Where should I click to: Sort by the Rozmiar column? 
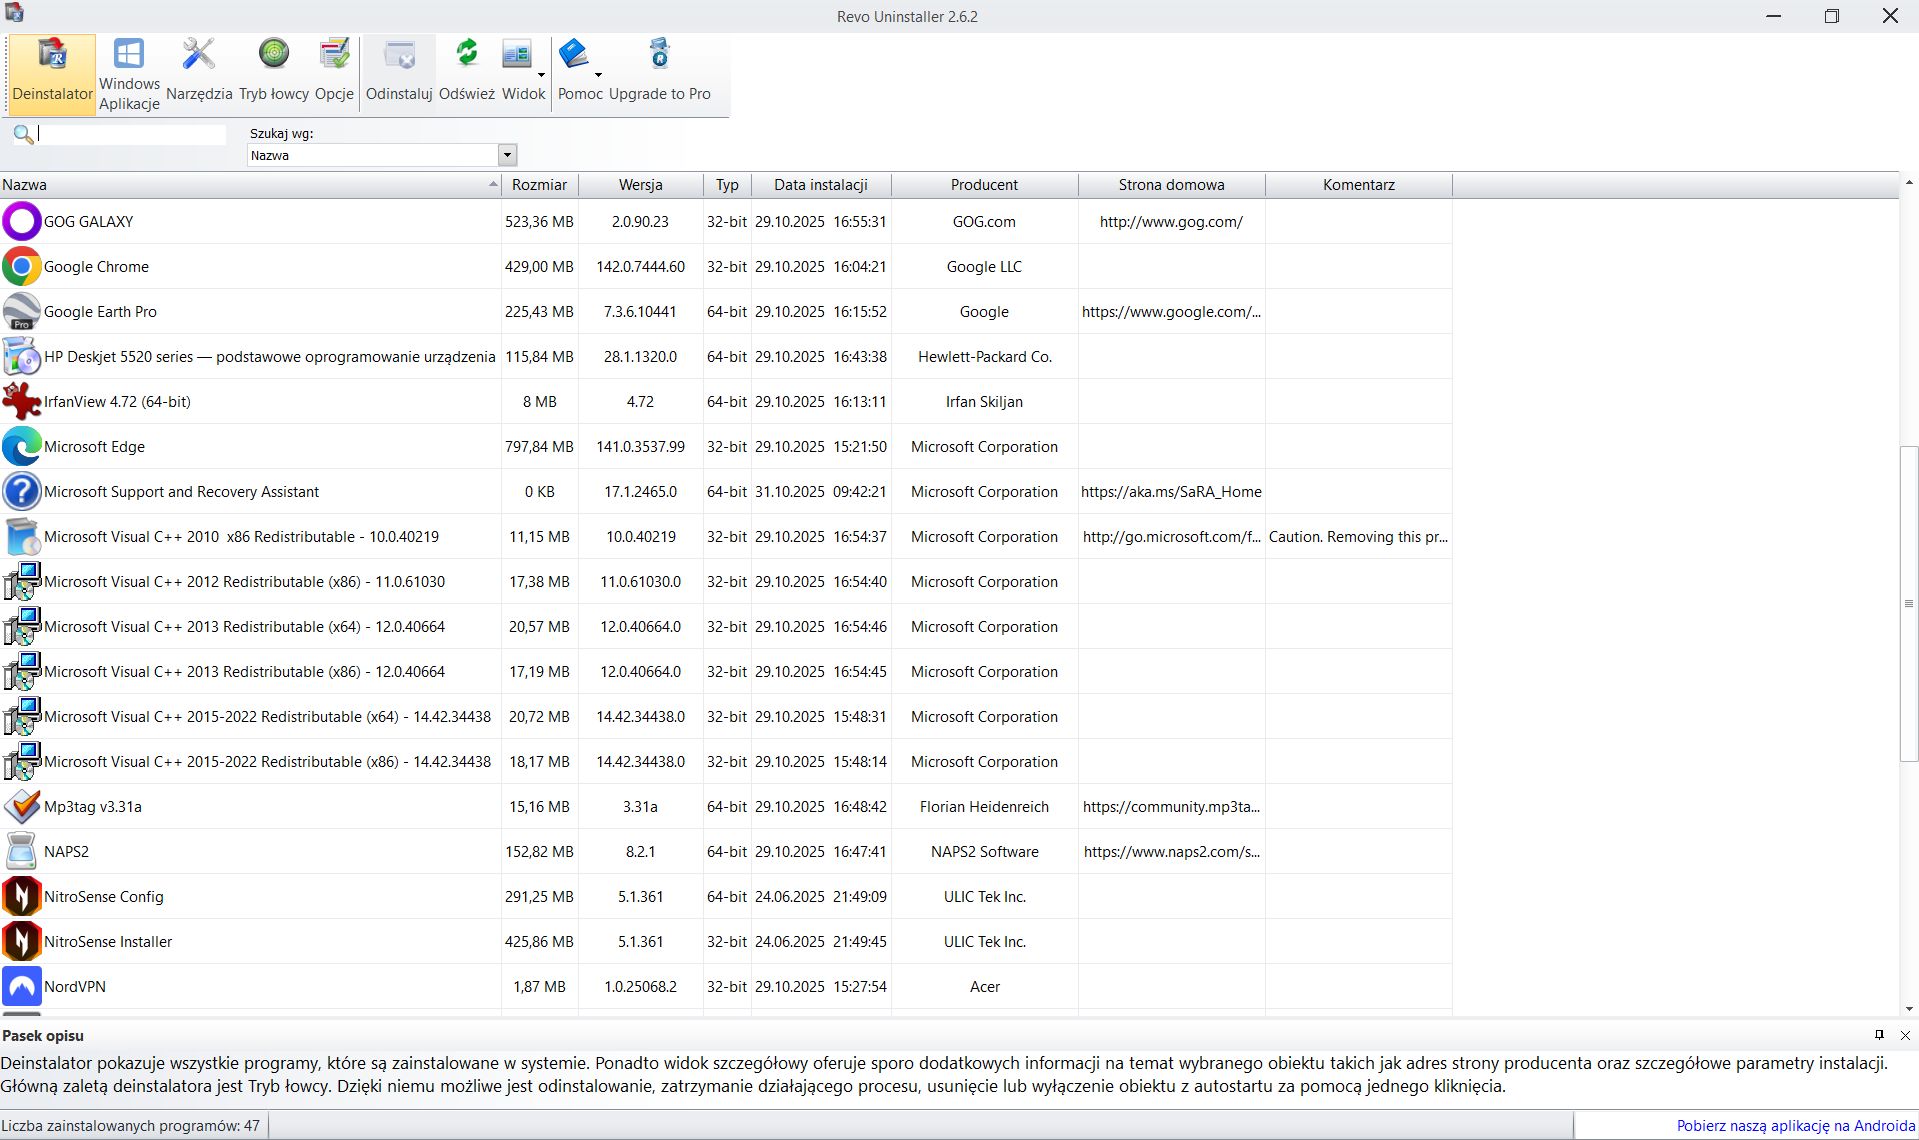coord(540,185)
